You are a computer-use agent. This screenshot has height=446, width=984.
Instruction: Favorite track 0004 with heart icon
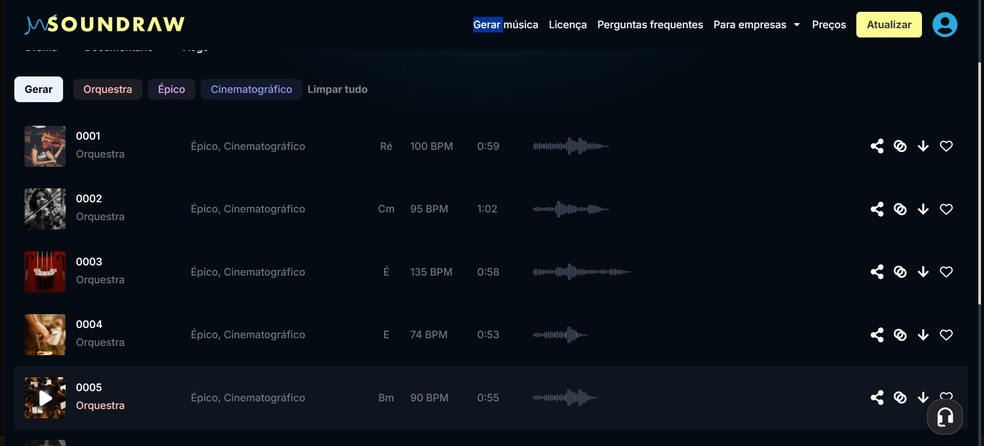point(946,334)
